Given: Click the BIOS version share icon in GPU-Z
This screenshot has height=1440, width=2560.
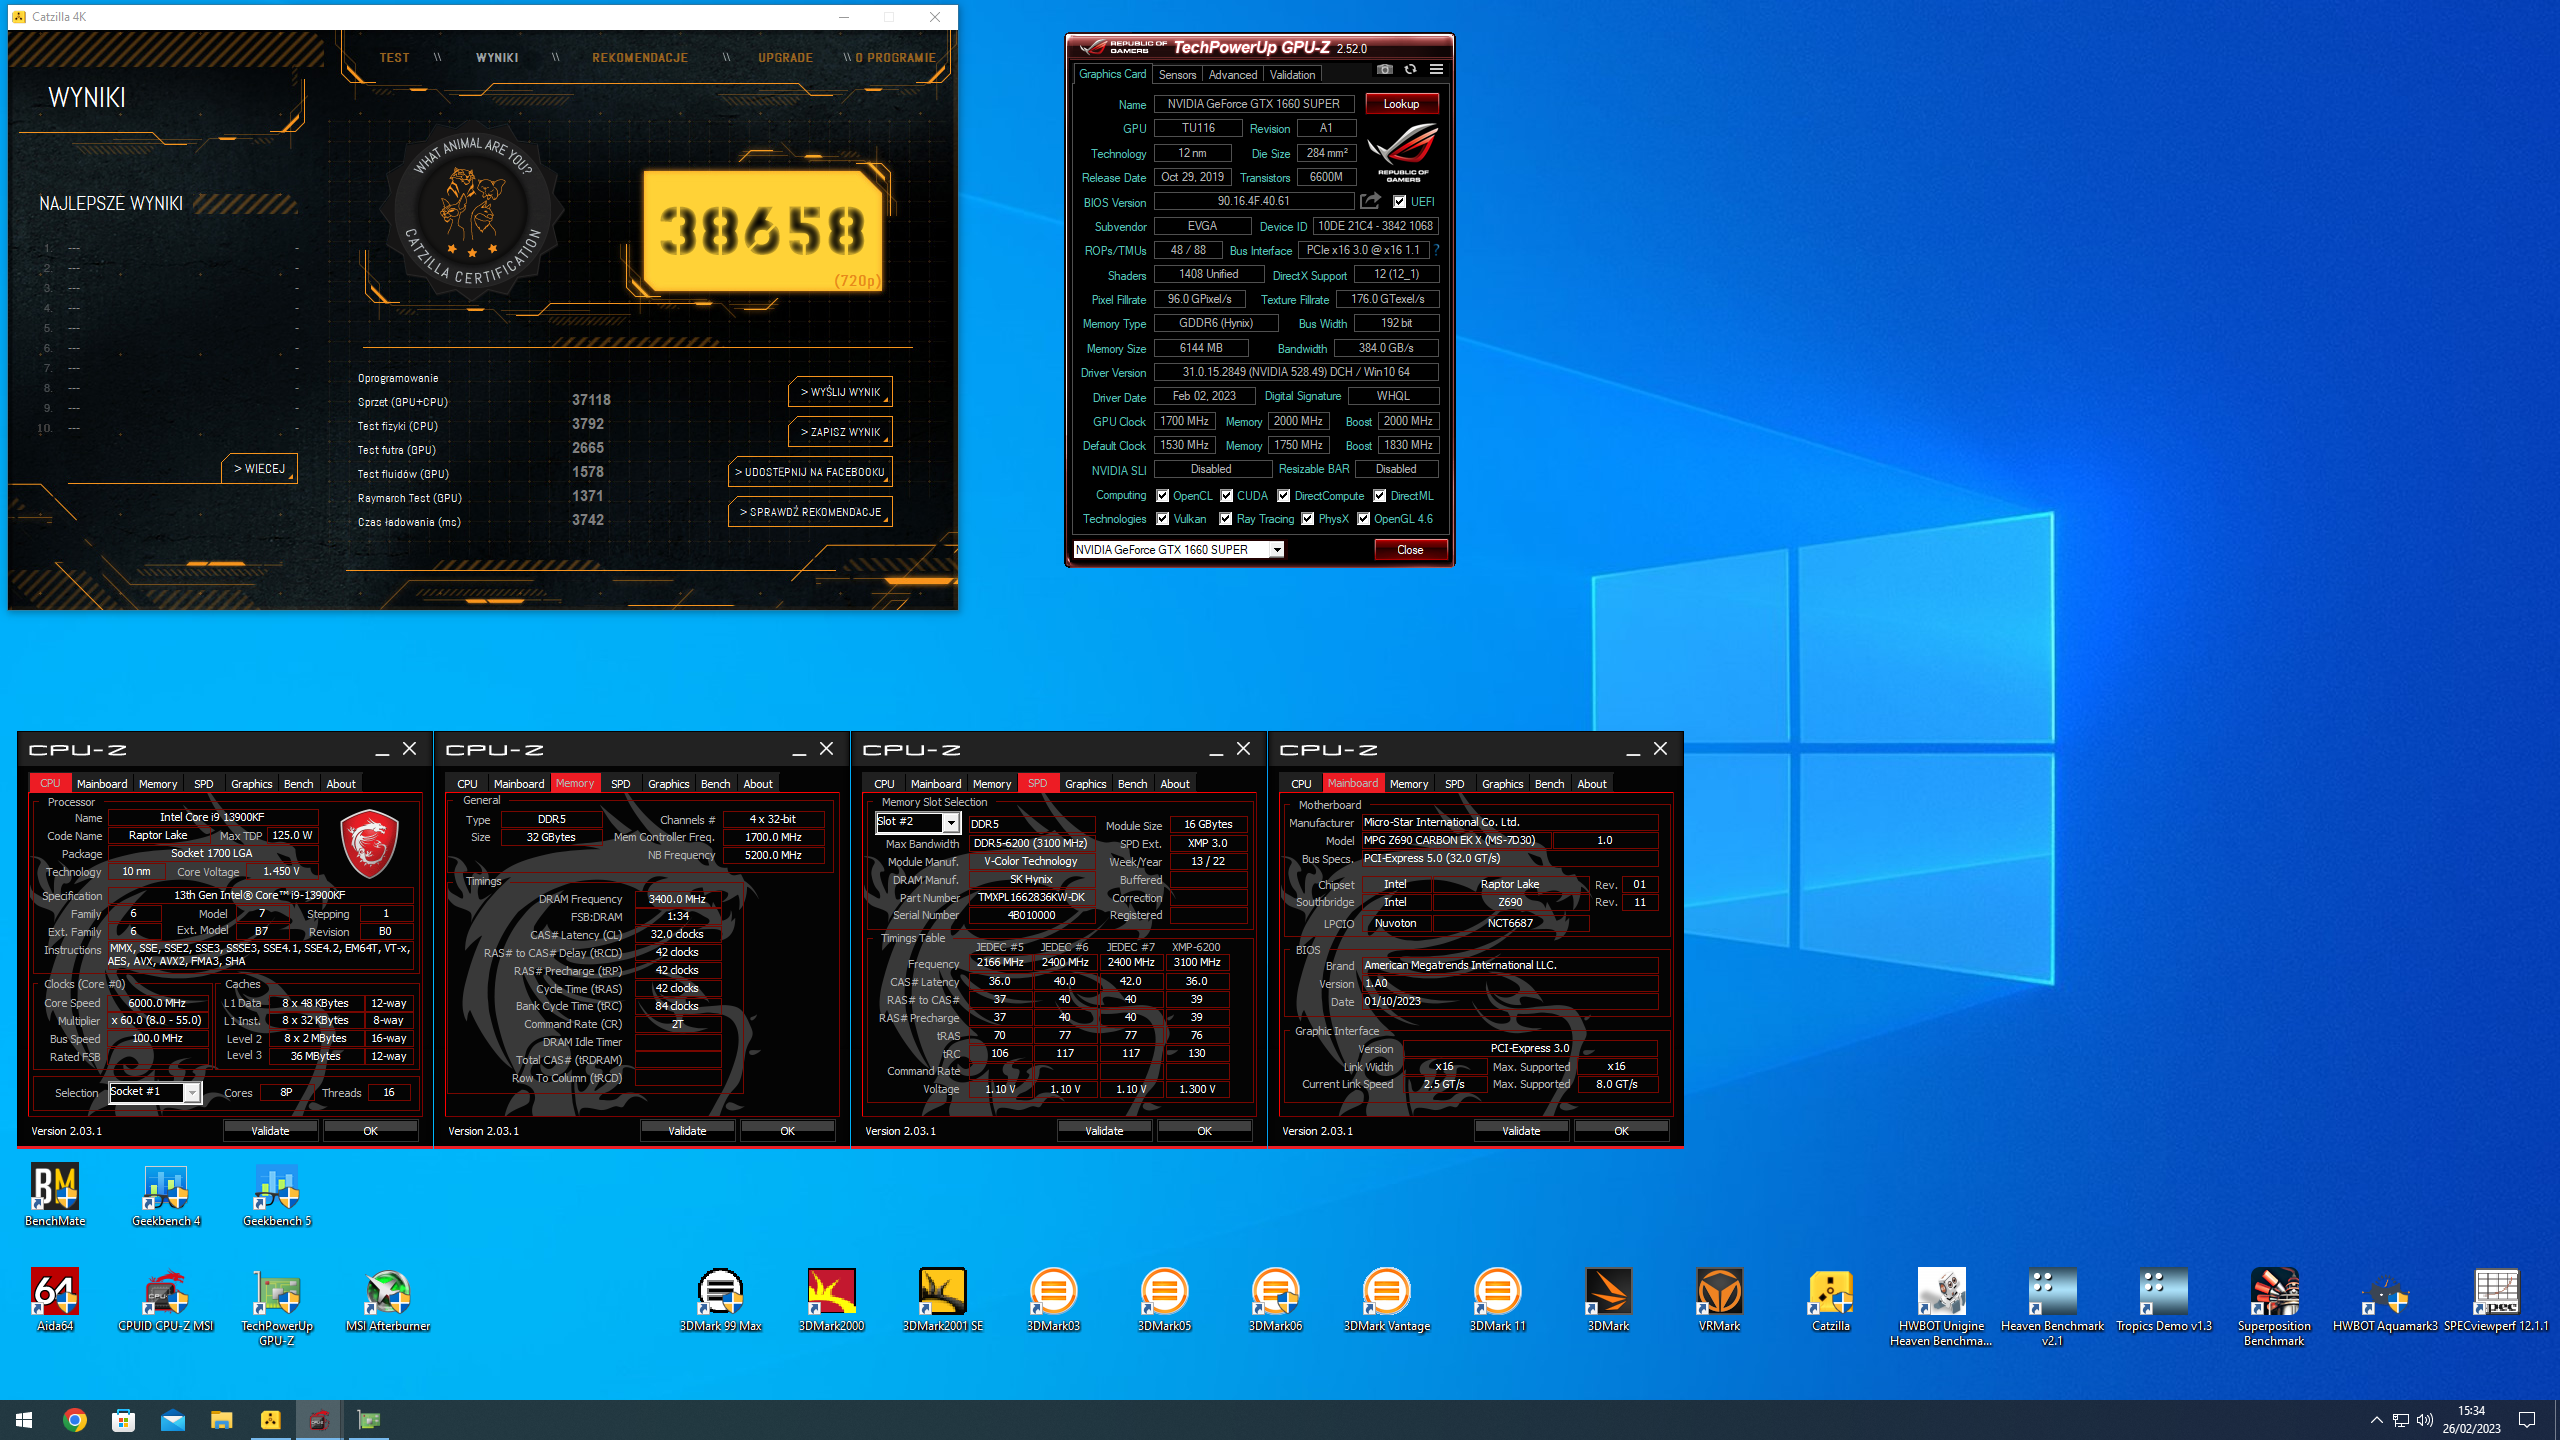Looking at the screenshot, I should [1370, 201].
